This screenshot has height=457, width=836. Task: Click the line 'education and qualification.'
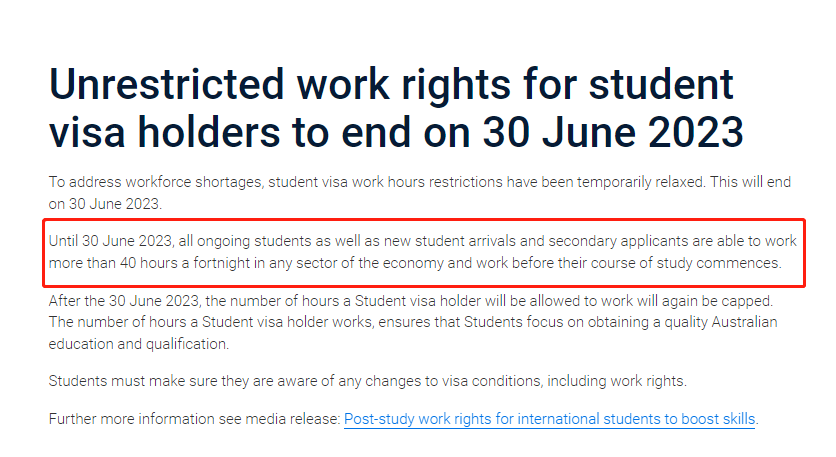tap(139, 344)
